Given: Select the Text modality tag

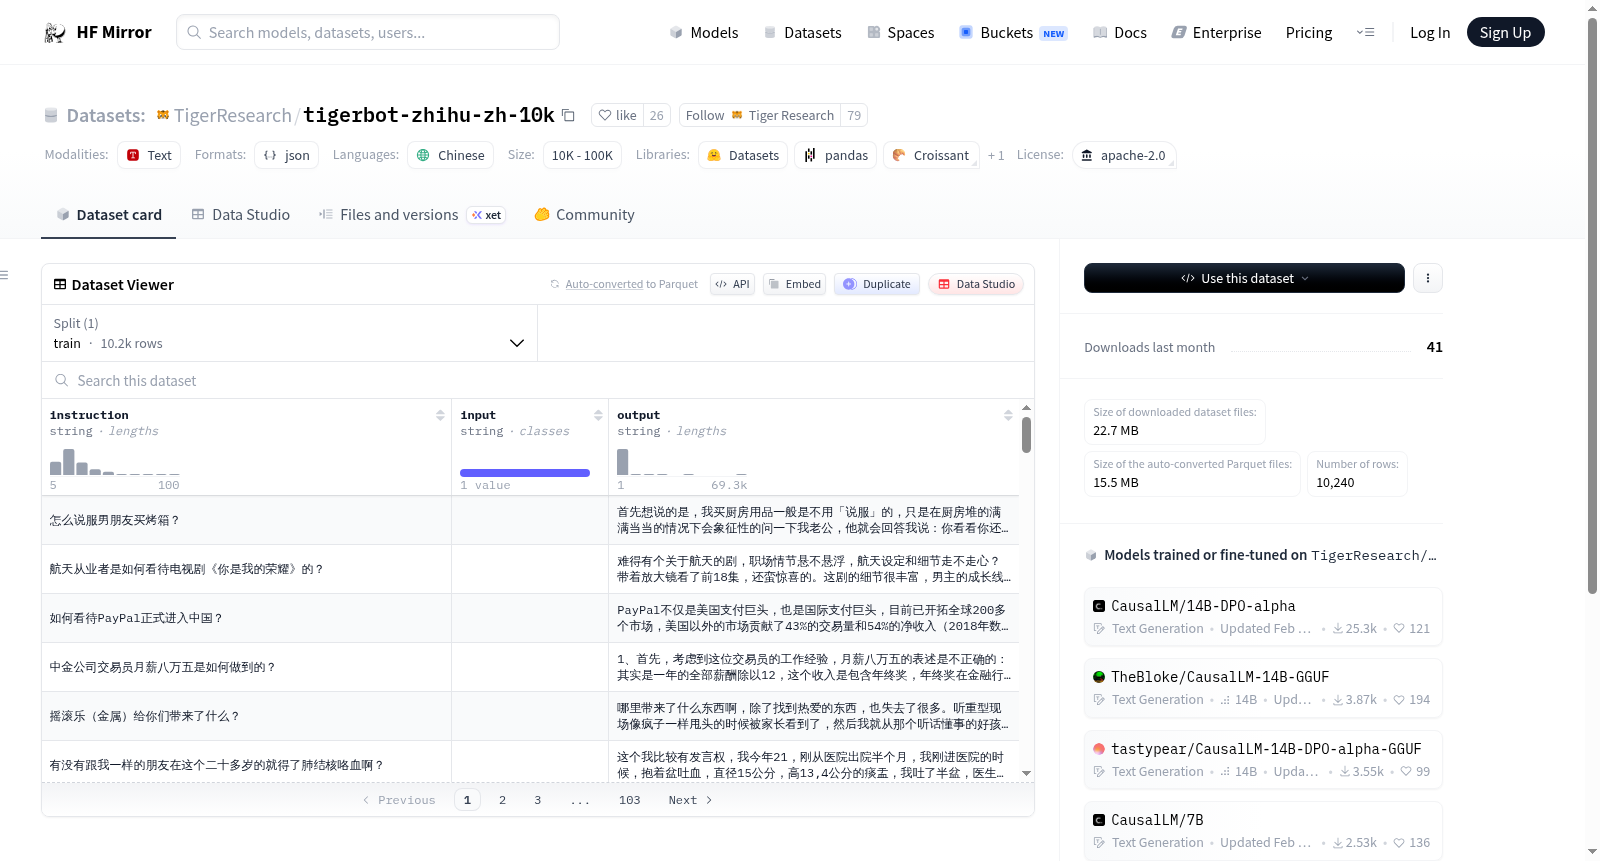Looking at the screenshot, I should 149,155.
